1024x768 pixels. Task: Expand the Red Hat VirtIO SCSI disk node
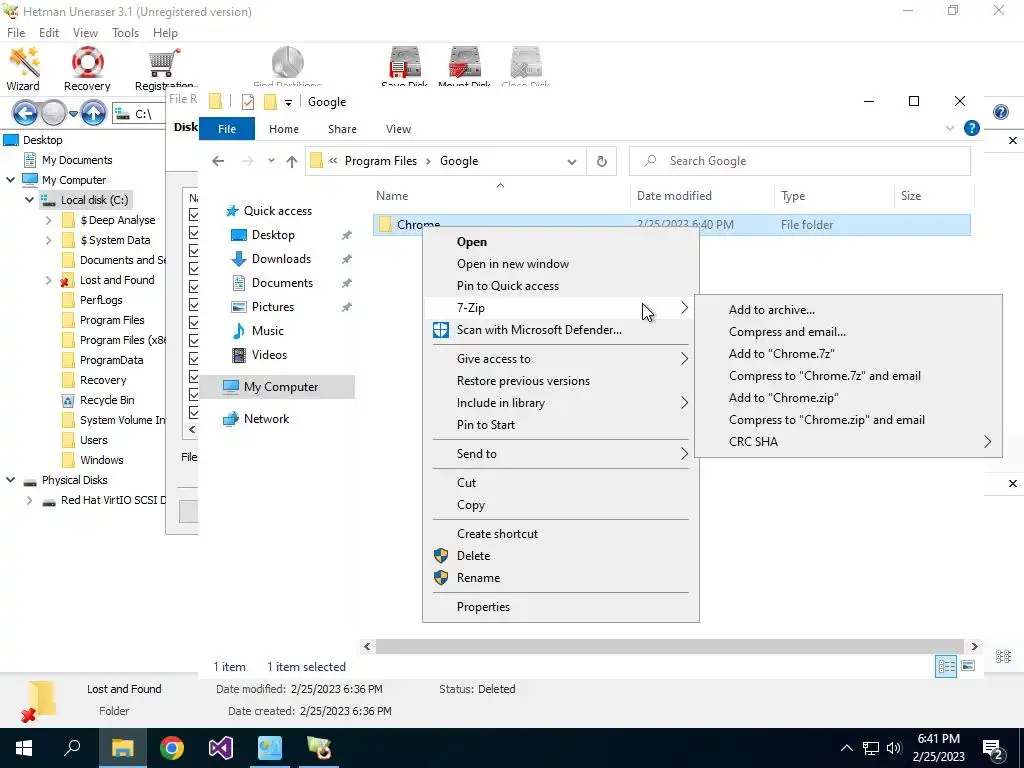coord(29,500)
